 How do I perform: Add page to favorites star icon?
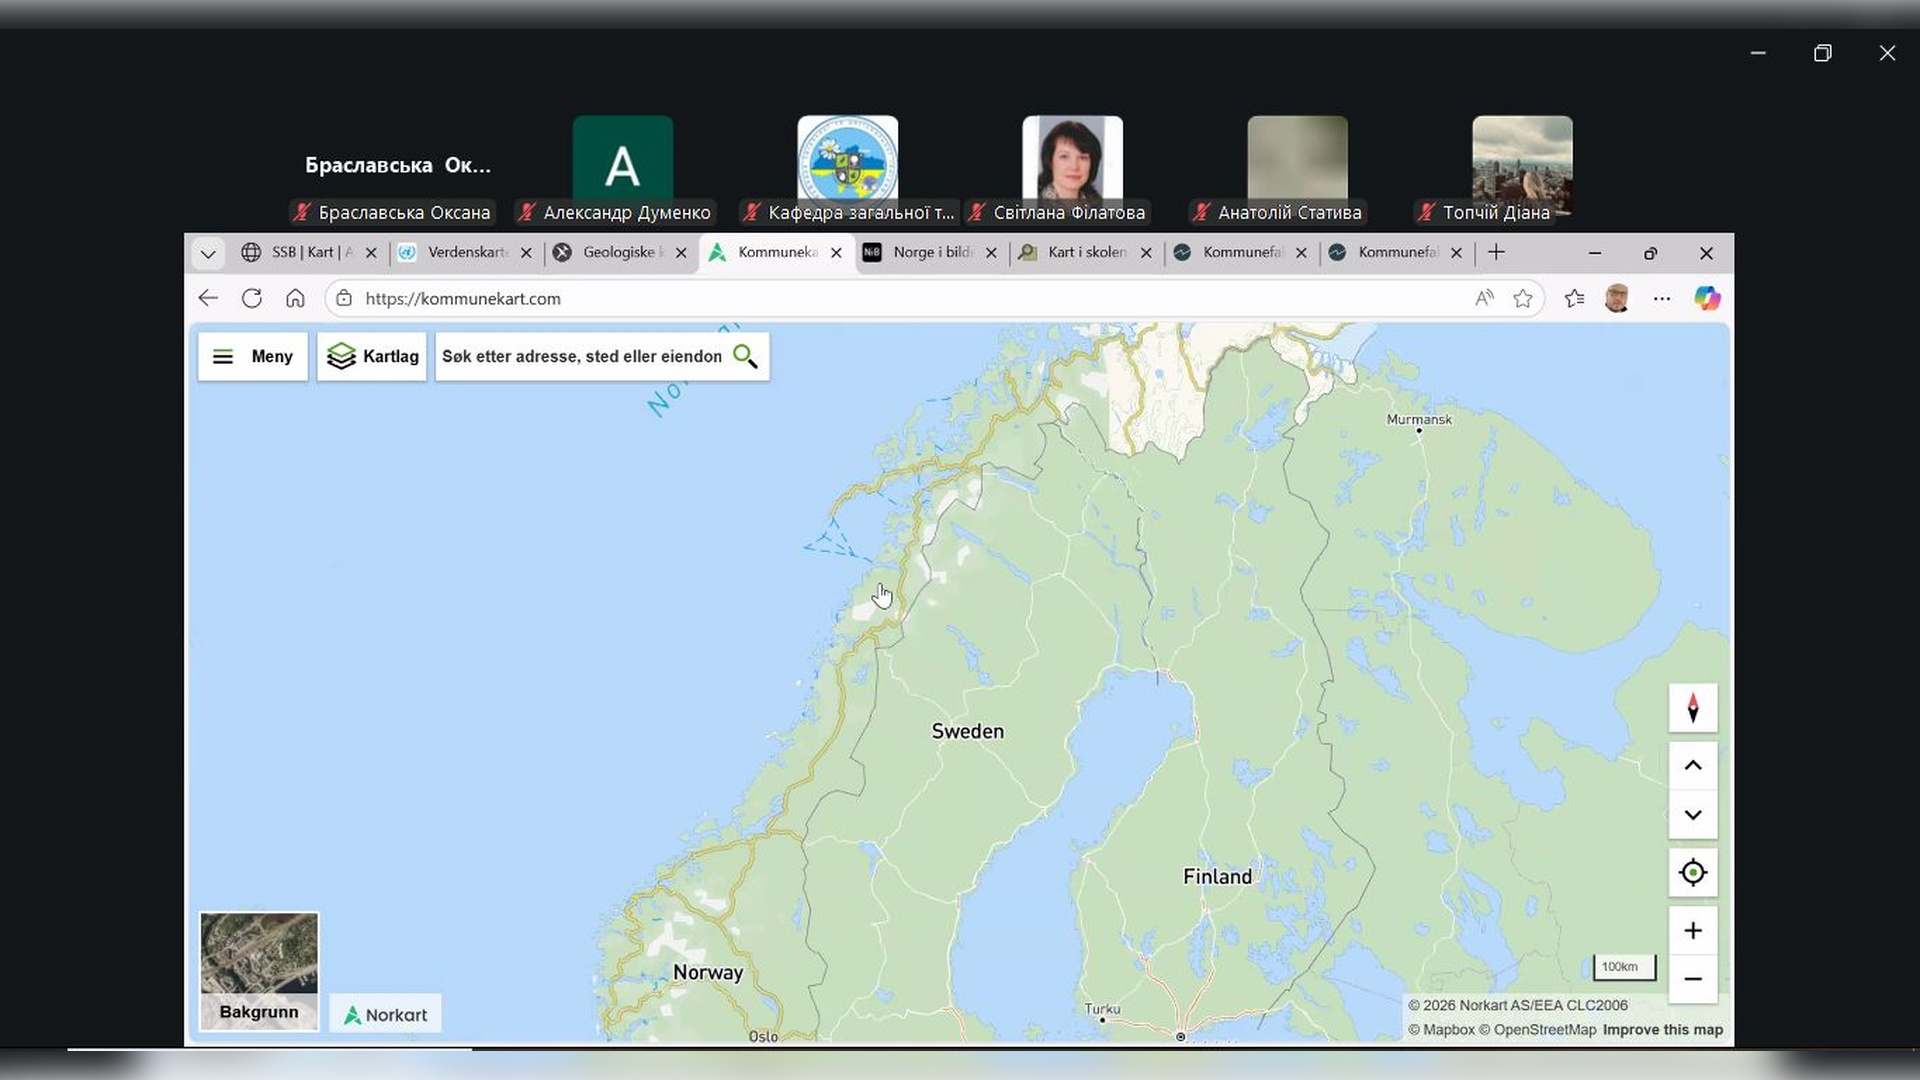(x=1522, y=298)
